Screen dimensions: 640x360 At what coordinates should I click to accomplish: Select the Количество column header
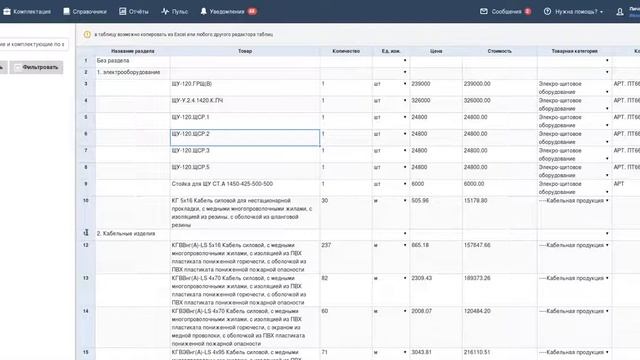pos(346,51)
